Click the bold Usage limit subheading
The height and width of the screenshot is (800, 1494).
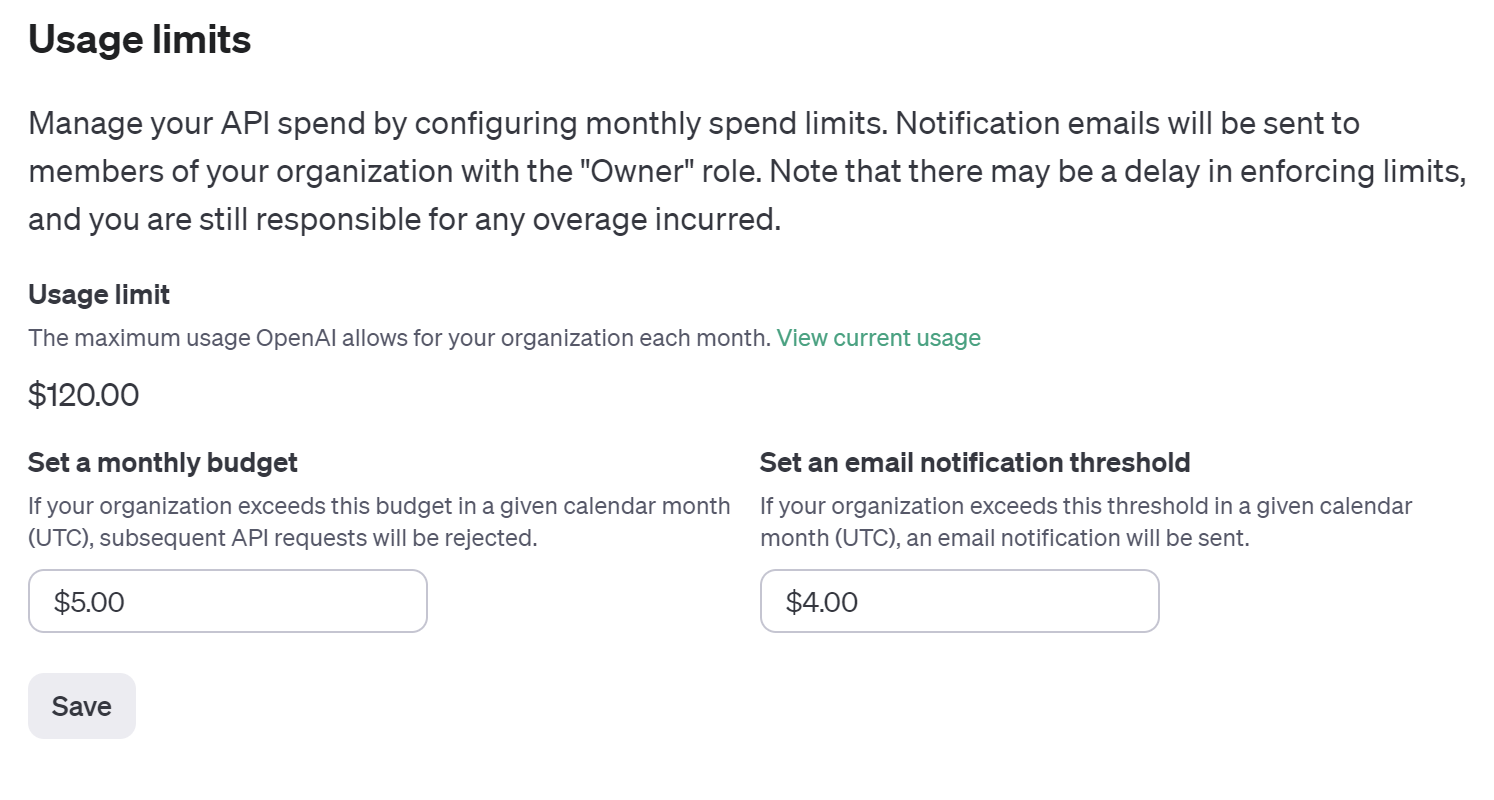(x=99, y=294)
